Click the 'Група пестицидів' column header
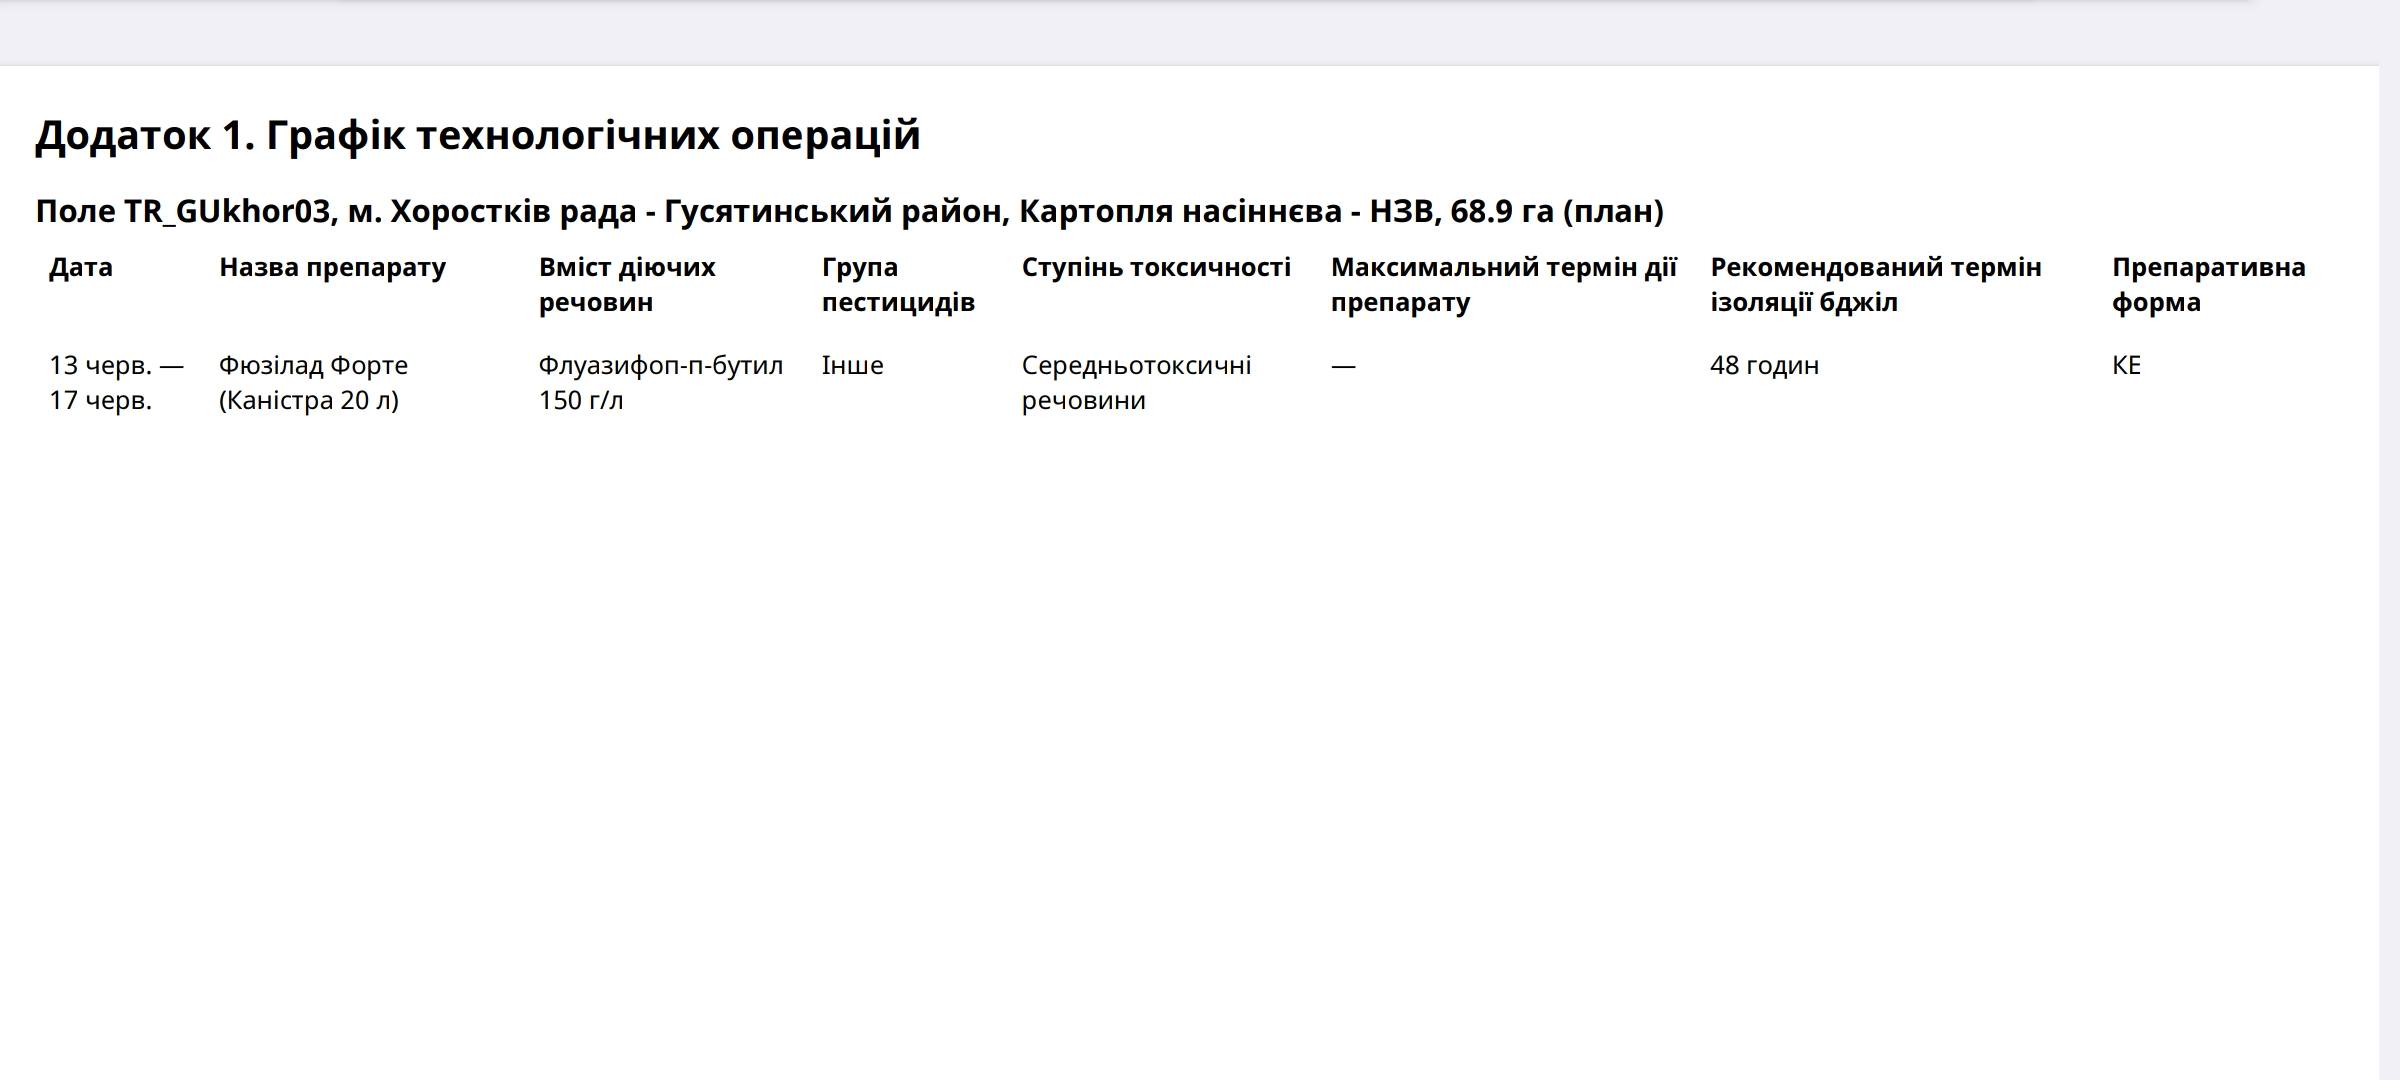The width and height of the screenshot is (2400, 1080). 897,284
